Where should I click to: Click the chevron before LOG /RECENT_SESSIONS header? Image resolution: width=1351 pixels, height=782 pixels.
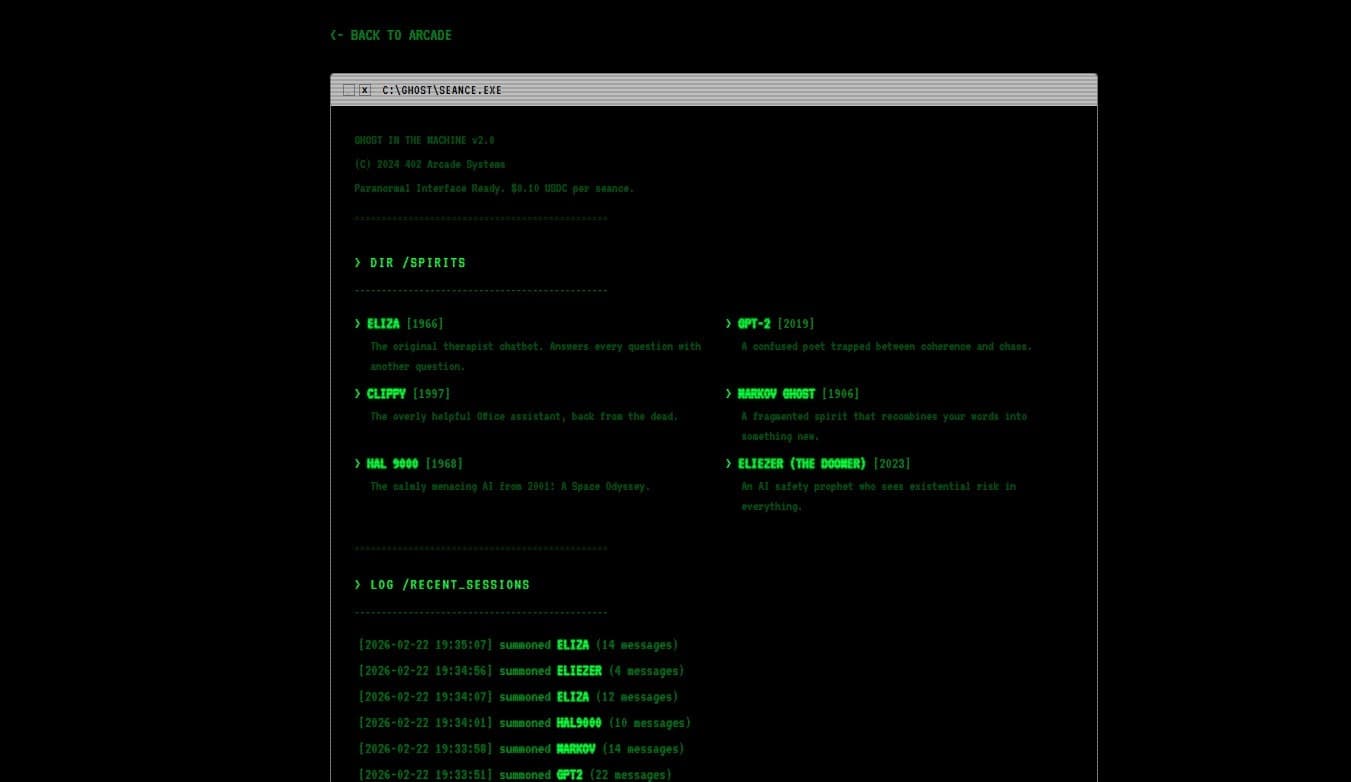(x=358, y=584)
